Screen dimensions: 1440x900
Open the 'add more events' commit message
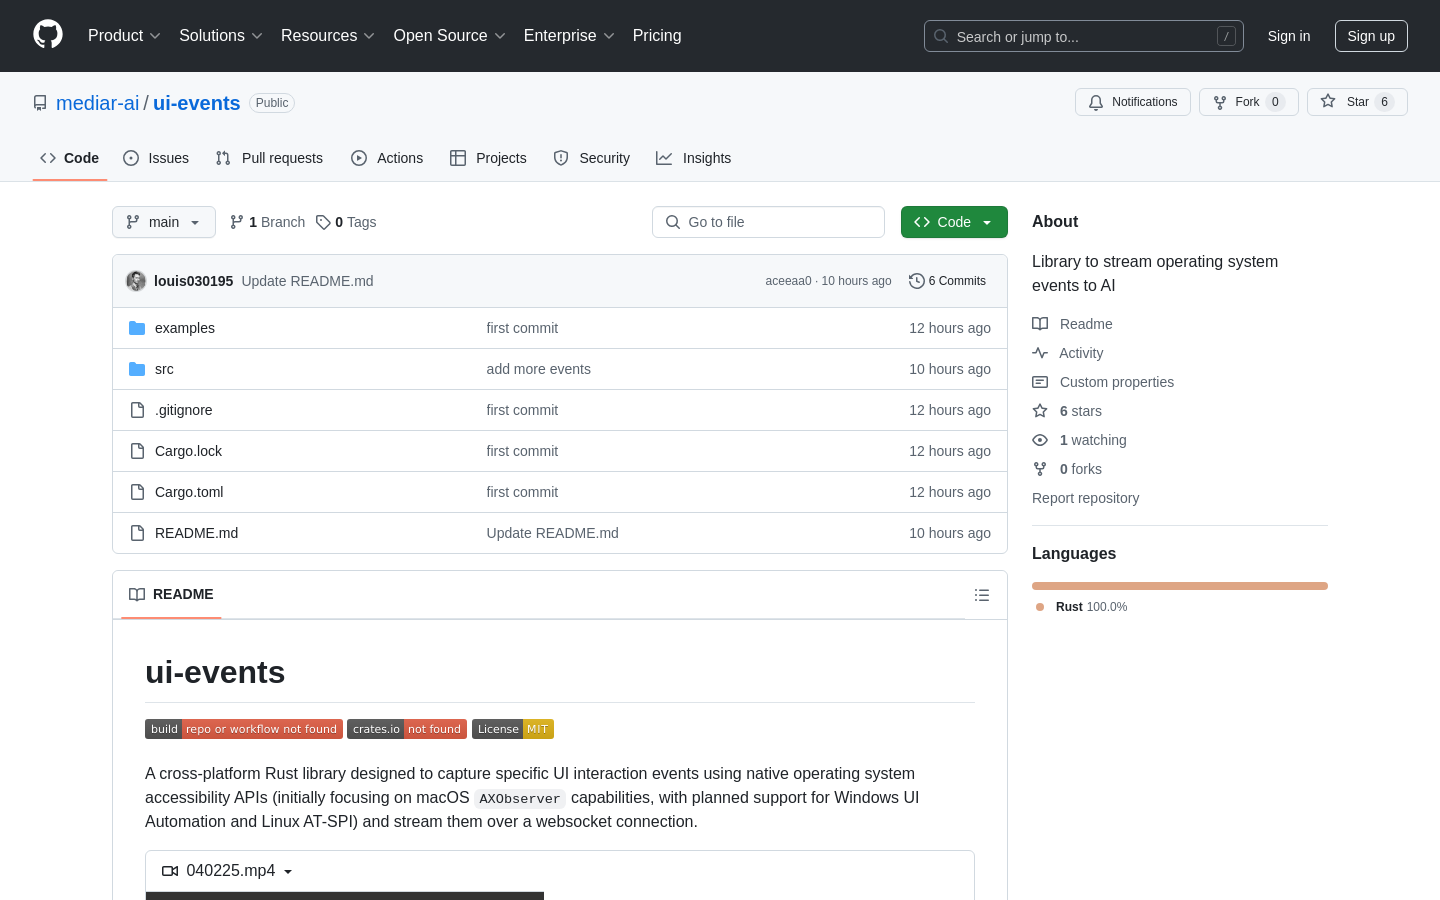538,369
